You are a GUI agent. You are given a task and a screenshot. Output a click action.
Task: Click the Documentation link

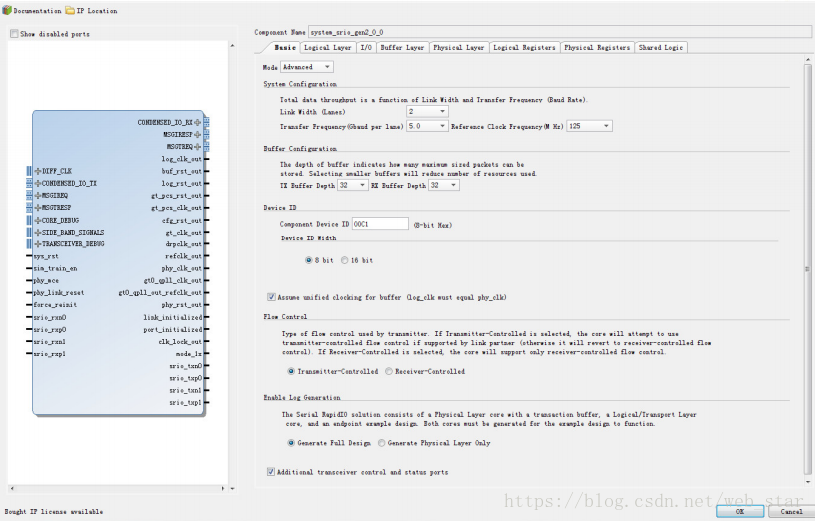pyautogui.click(x=37, y=10)
